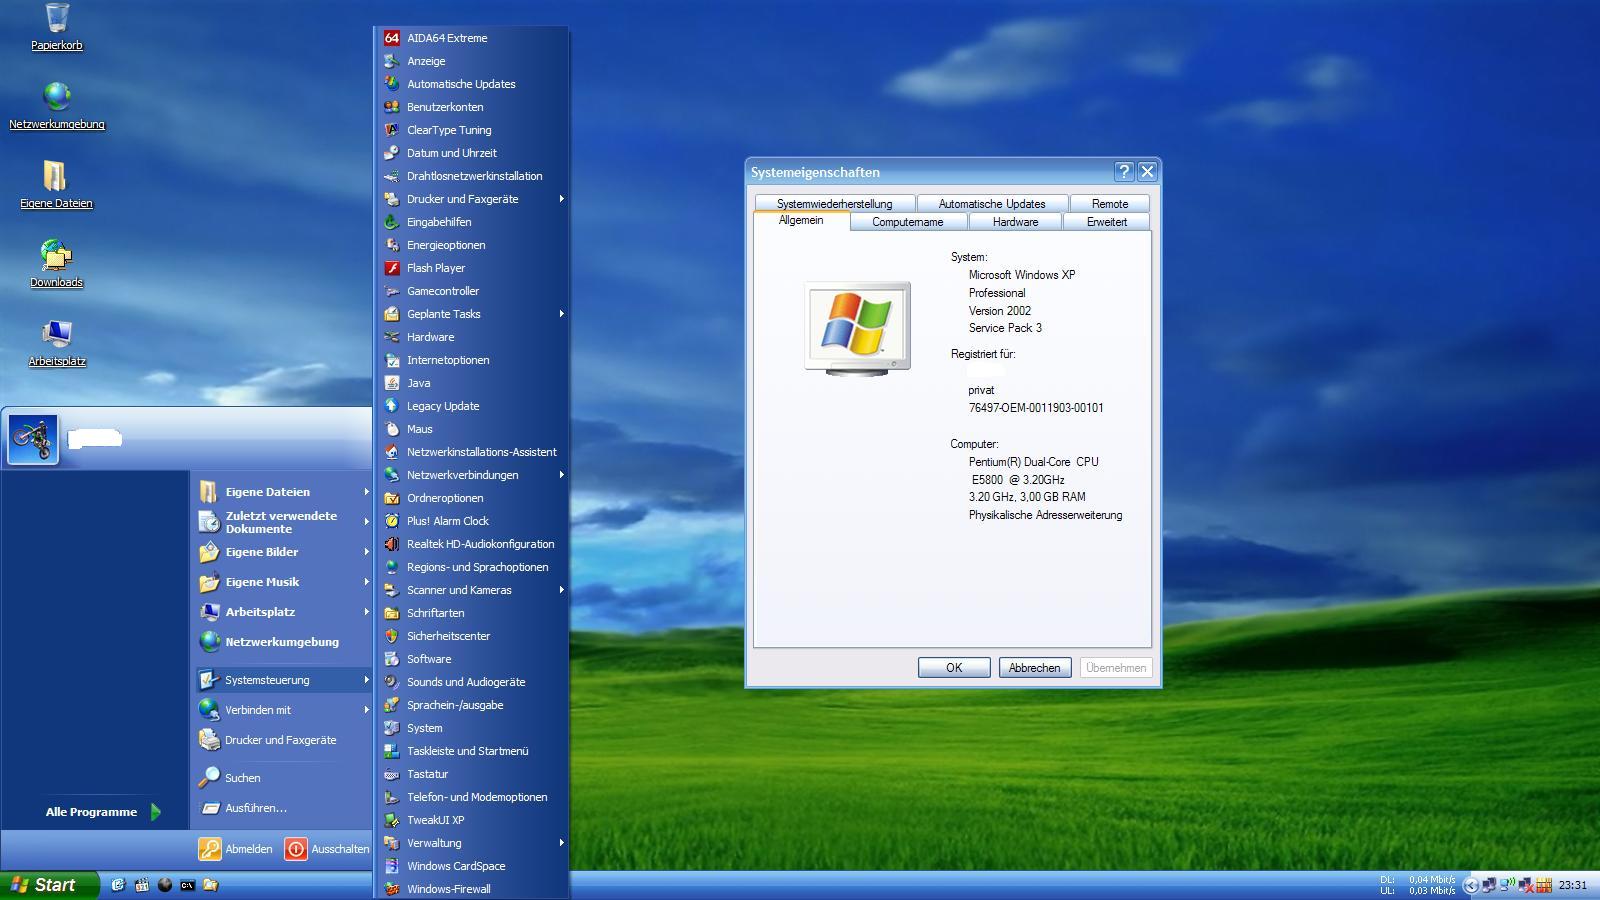
Task: Click OK in Systemeigenschaften dialog
Action: click(954, 668)
